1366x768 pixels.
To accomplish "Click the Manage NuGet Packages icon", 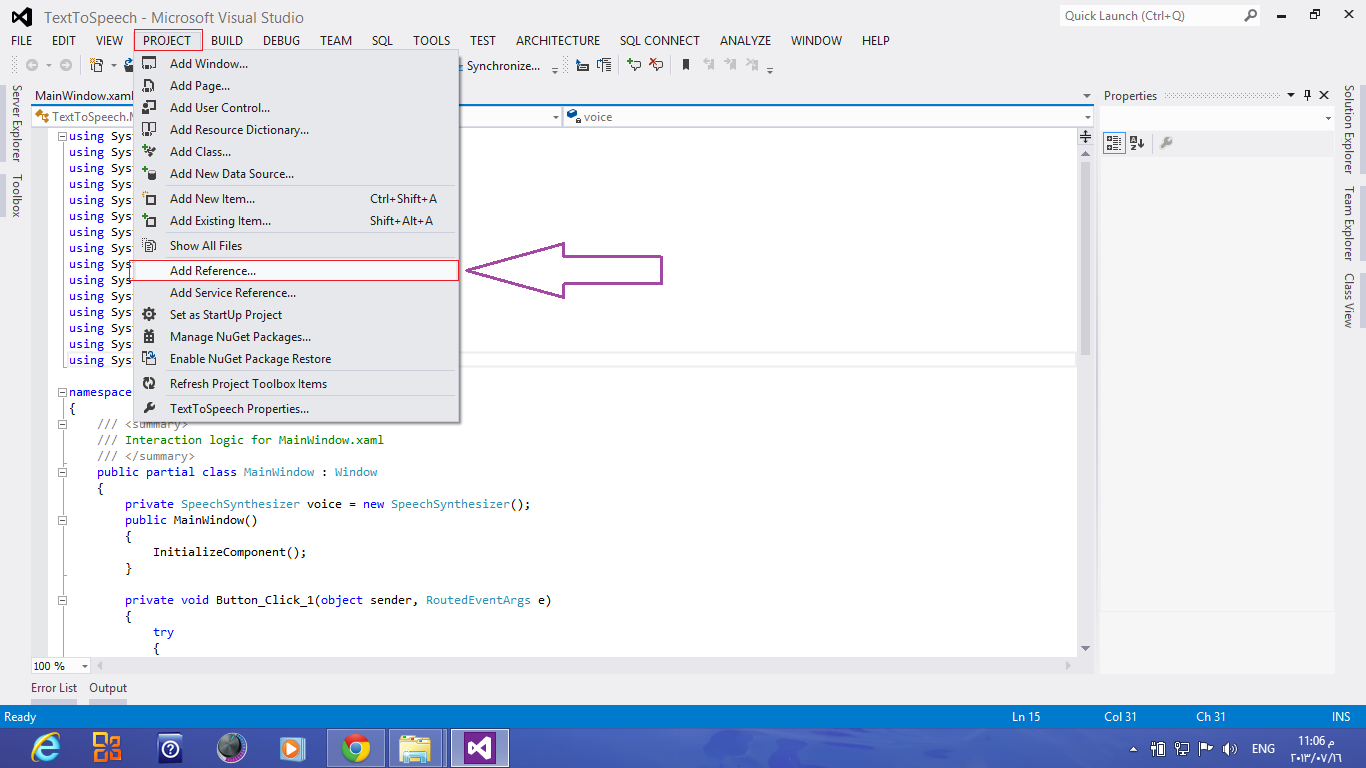I will (x=149, y=336).
